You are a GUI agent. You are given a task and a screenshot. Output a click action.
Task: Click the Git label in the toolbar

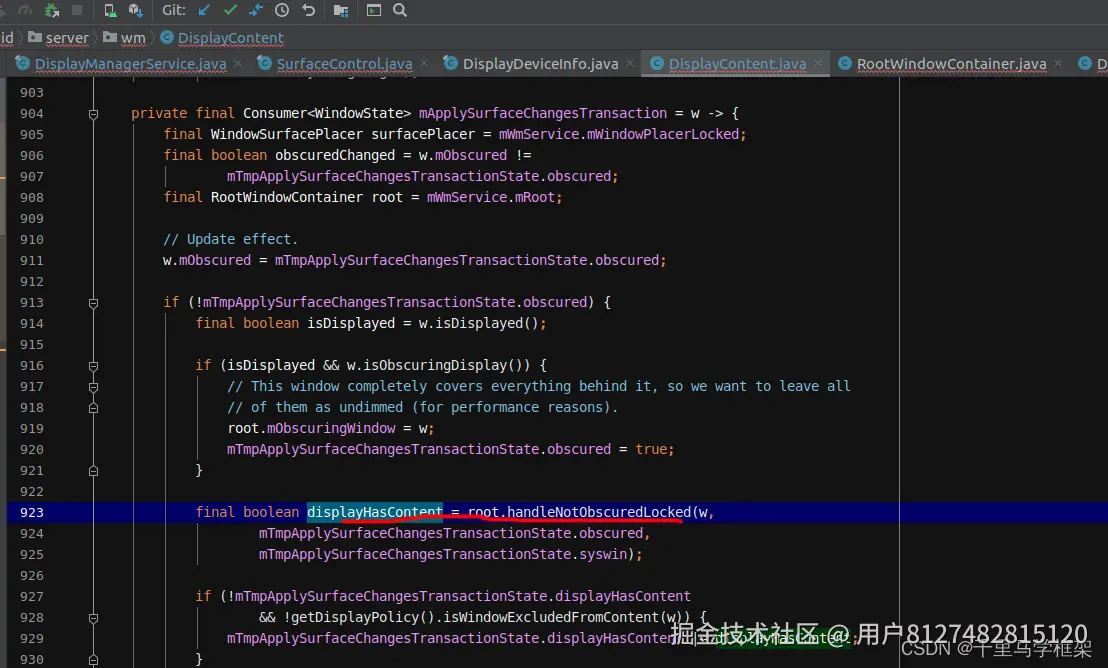pos(174,10)
